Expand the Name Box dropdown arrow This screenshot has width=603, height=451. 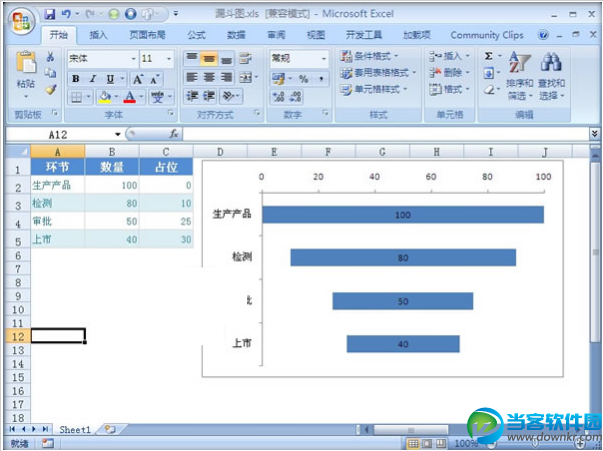pyautogui.click(x=118, y=134)
